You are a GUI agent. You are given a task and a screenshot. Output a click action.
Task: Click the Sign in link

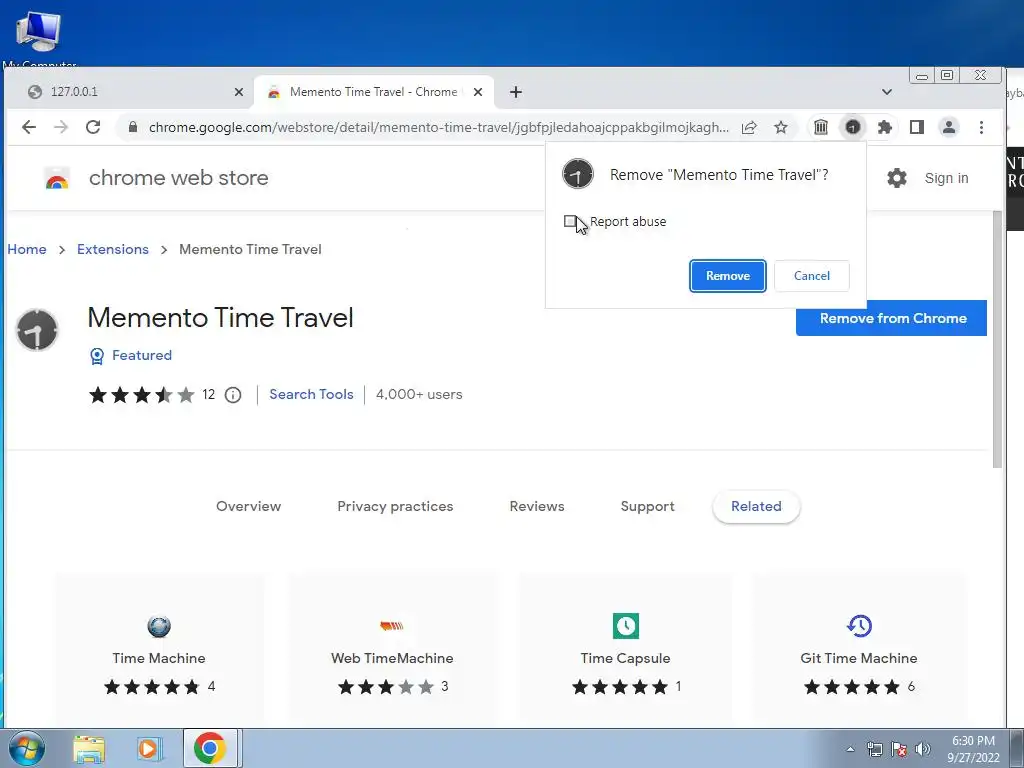(946, 178)
